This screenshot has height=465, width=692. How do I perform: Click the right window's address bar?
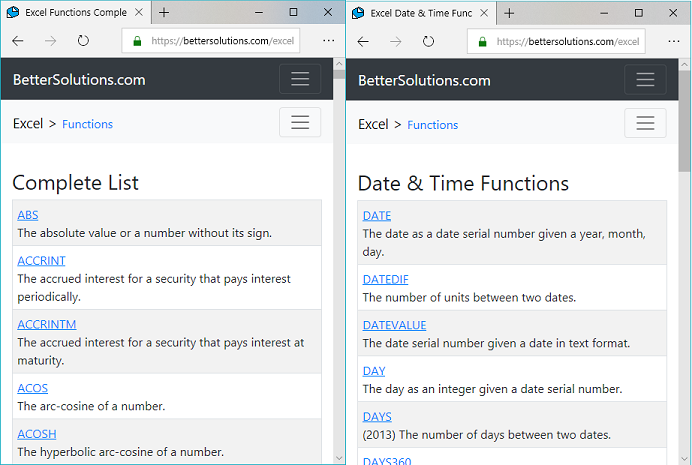click(556, 42)
